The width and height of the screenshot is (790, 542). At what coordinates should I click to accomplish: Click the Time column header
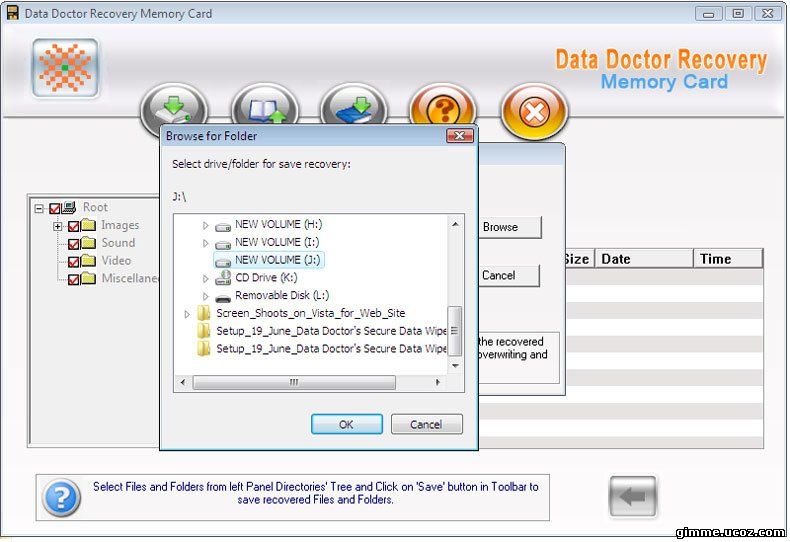728,258
